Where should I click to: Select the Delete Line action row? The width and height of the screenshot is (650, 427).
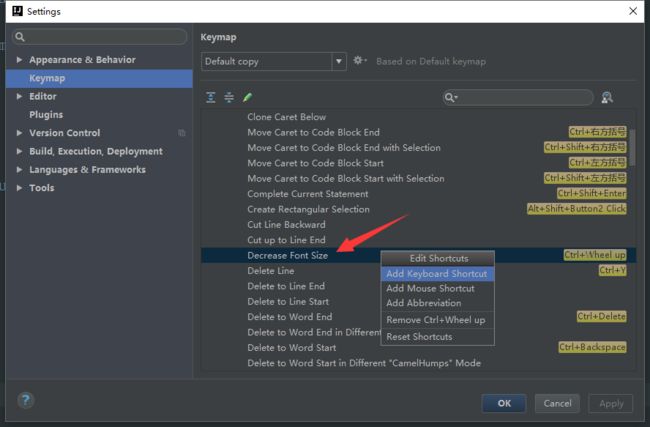click(x=418, y=271)
